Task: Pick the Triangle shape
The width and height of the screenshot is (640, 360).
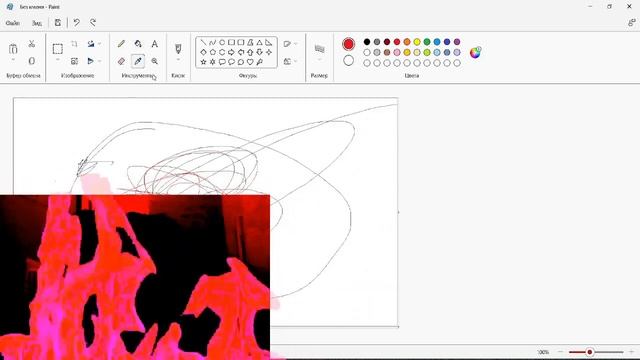Action: click(x=260, y=42)
